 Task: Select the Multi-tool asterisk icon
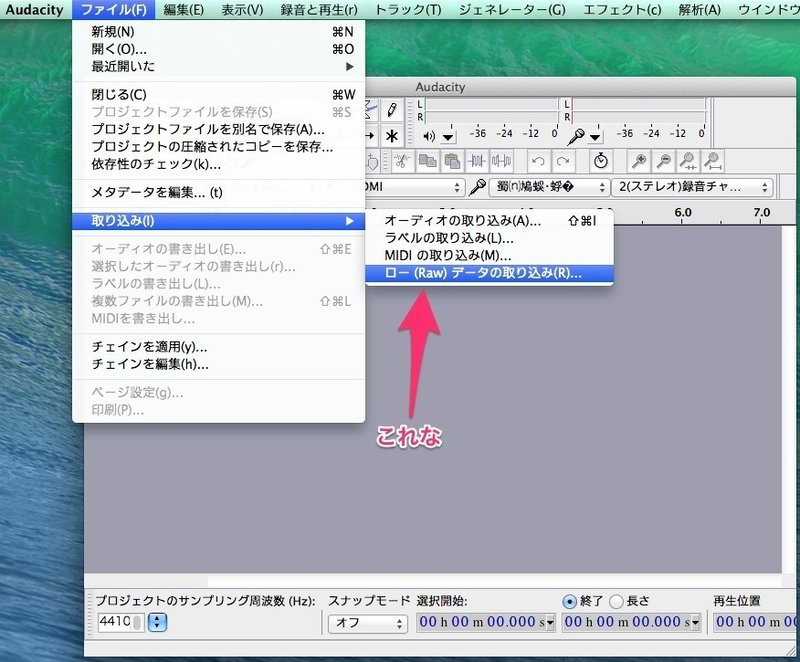coord(392,136)
